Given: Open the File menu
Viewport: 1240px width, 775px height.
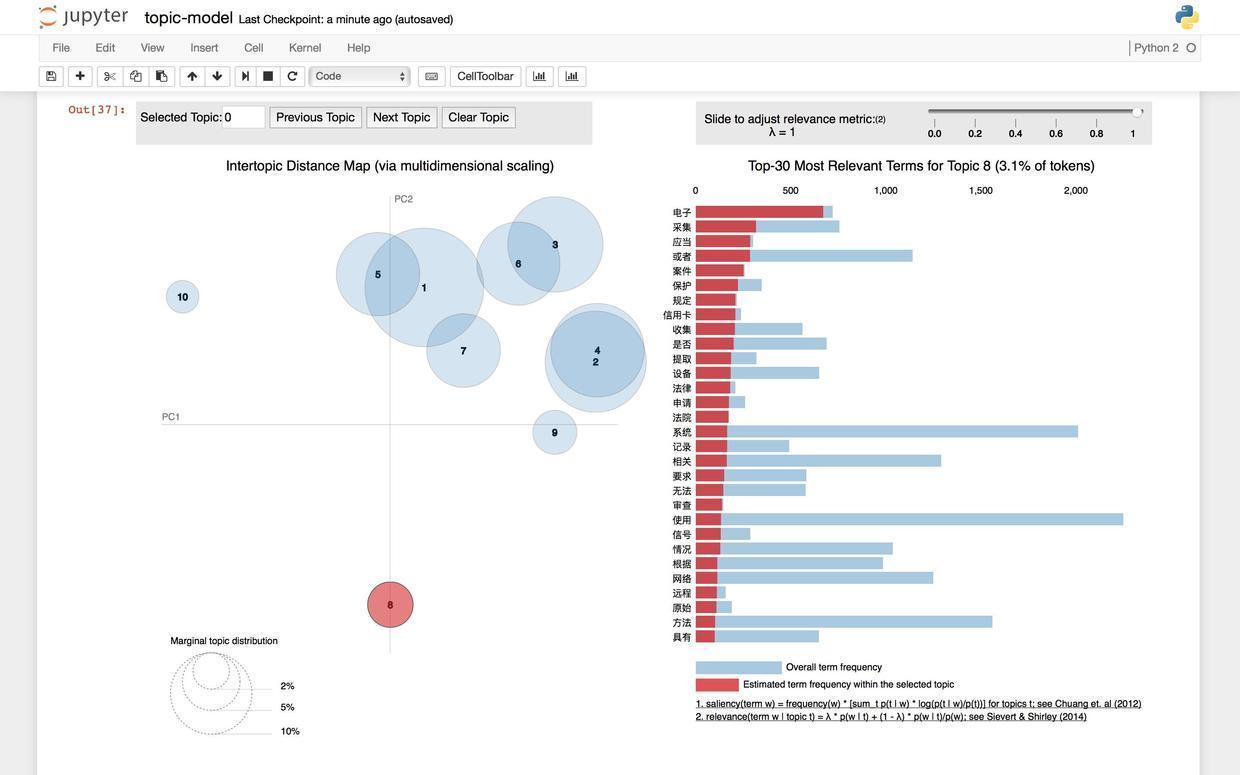Looking at the screenshot, I should pyautogui.click(x=61, y=48).
